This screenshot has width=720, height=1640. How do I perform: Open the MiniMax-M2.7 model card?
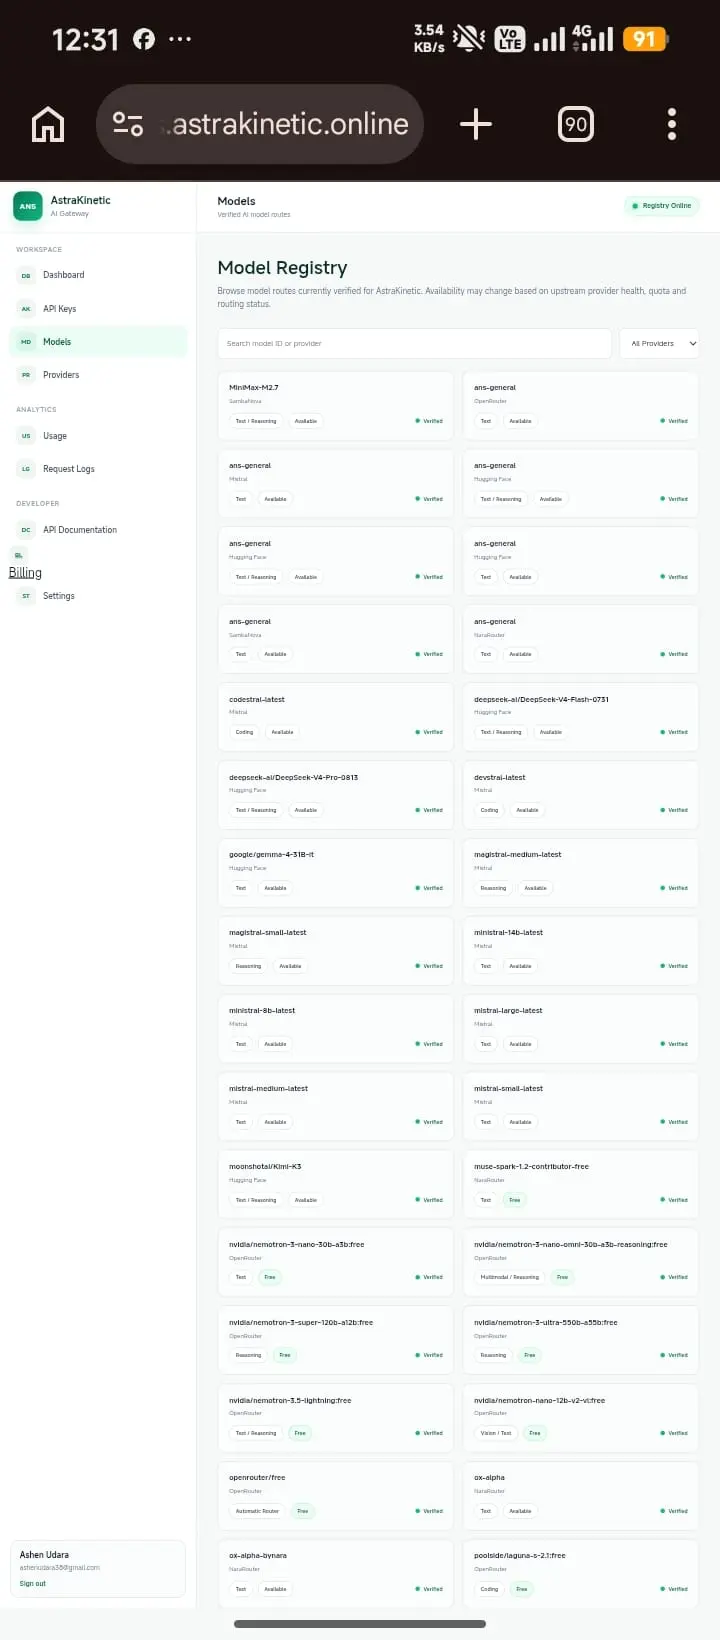335,405
